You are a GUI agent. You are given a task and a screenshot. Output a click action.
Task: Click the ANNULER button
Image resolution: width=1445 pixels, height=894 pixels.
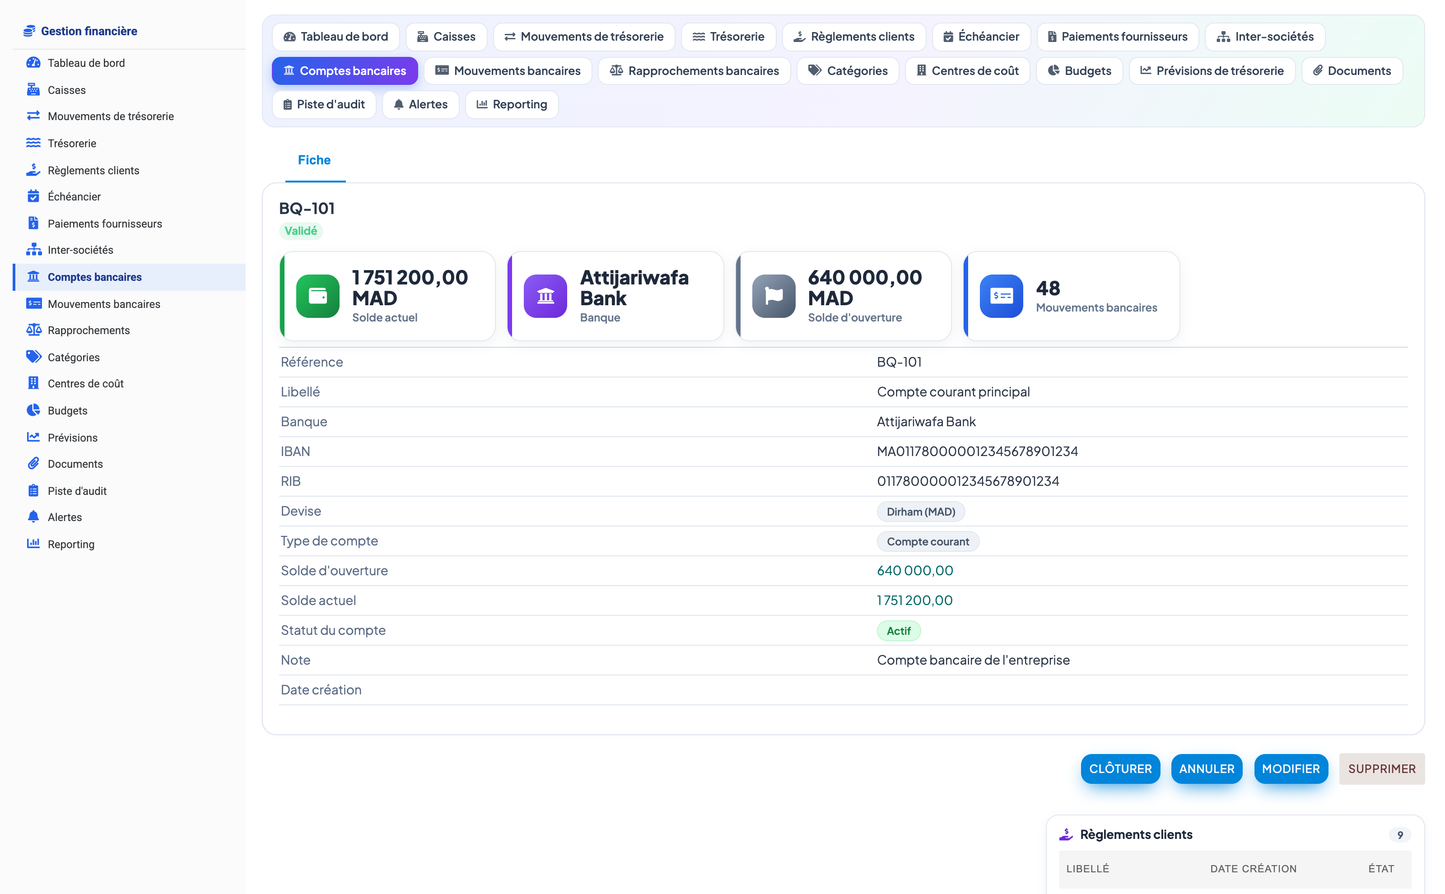(x=1207, y=769)
